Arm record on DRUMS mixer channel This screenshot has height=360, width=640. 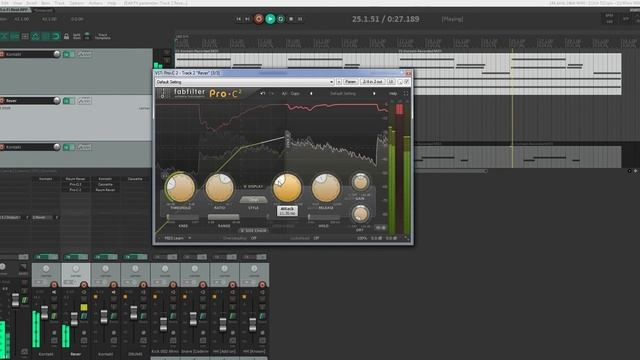coord(143,284)
